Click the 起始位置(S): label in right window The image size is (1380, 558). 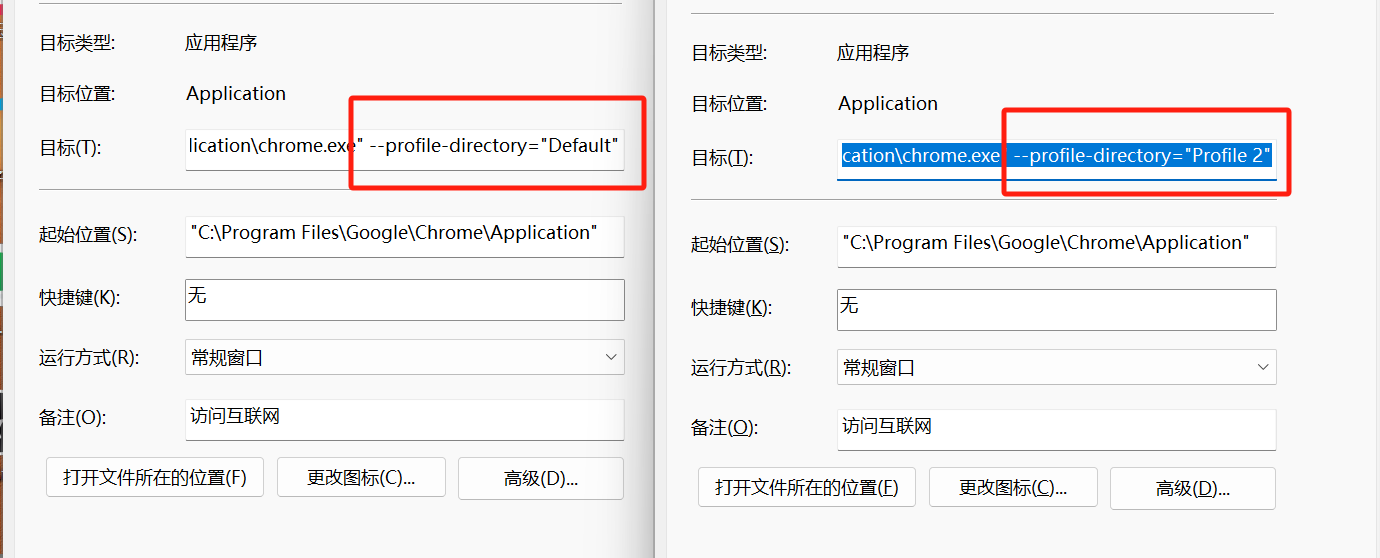[x=739, y=245]
